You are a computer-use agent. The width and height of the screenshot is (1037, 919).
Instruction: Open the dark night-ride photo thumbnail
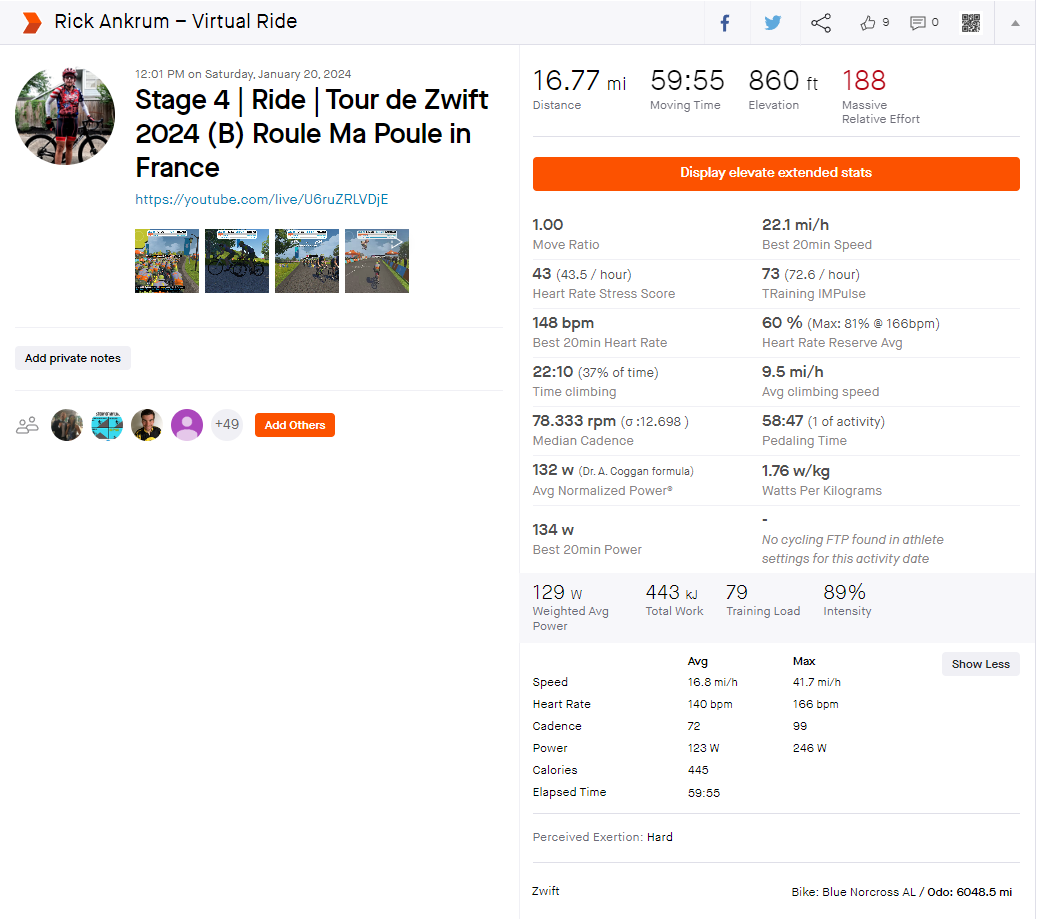237,260
